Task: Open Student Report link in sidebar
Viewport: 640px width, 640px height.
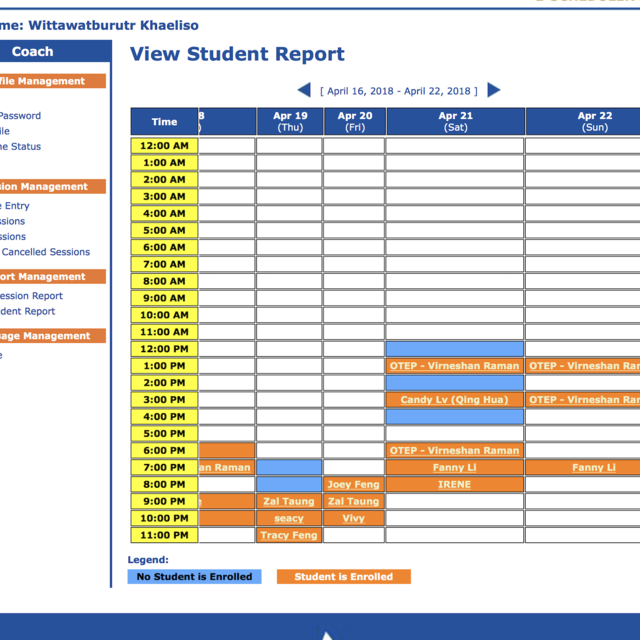Action: click(27, 311)
